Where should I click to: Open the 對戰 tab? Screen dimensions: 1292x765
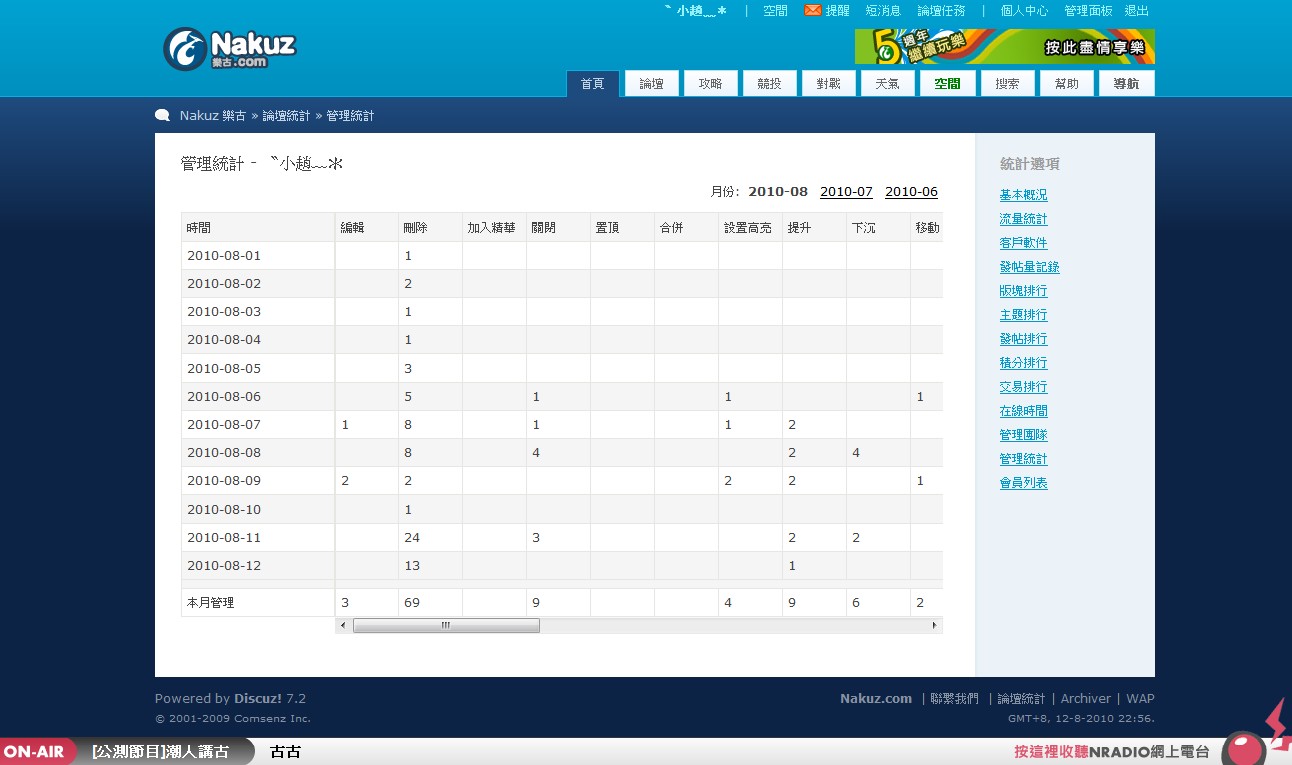[x=829, y=84]
